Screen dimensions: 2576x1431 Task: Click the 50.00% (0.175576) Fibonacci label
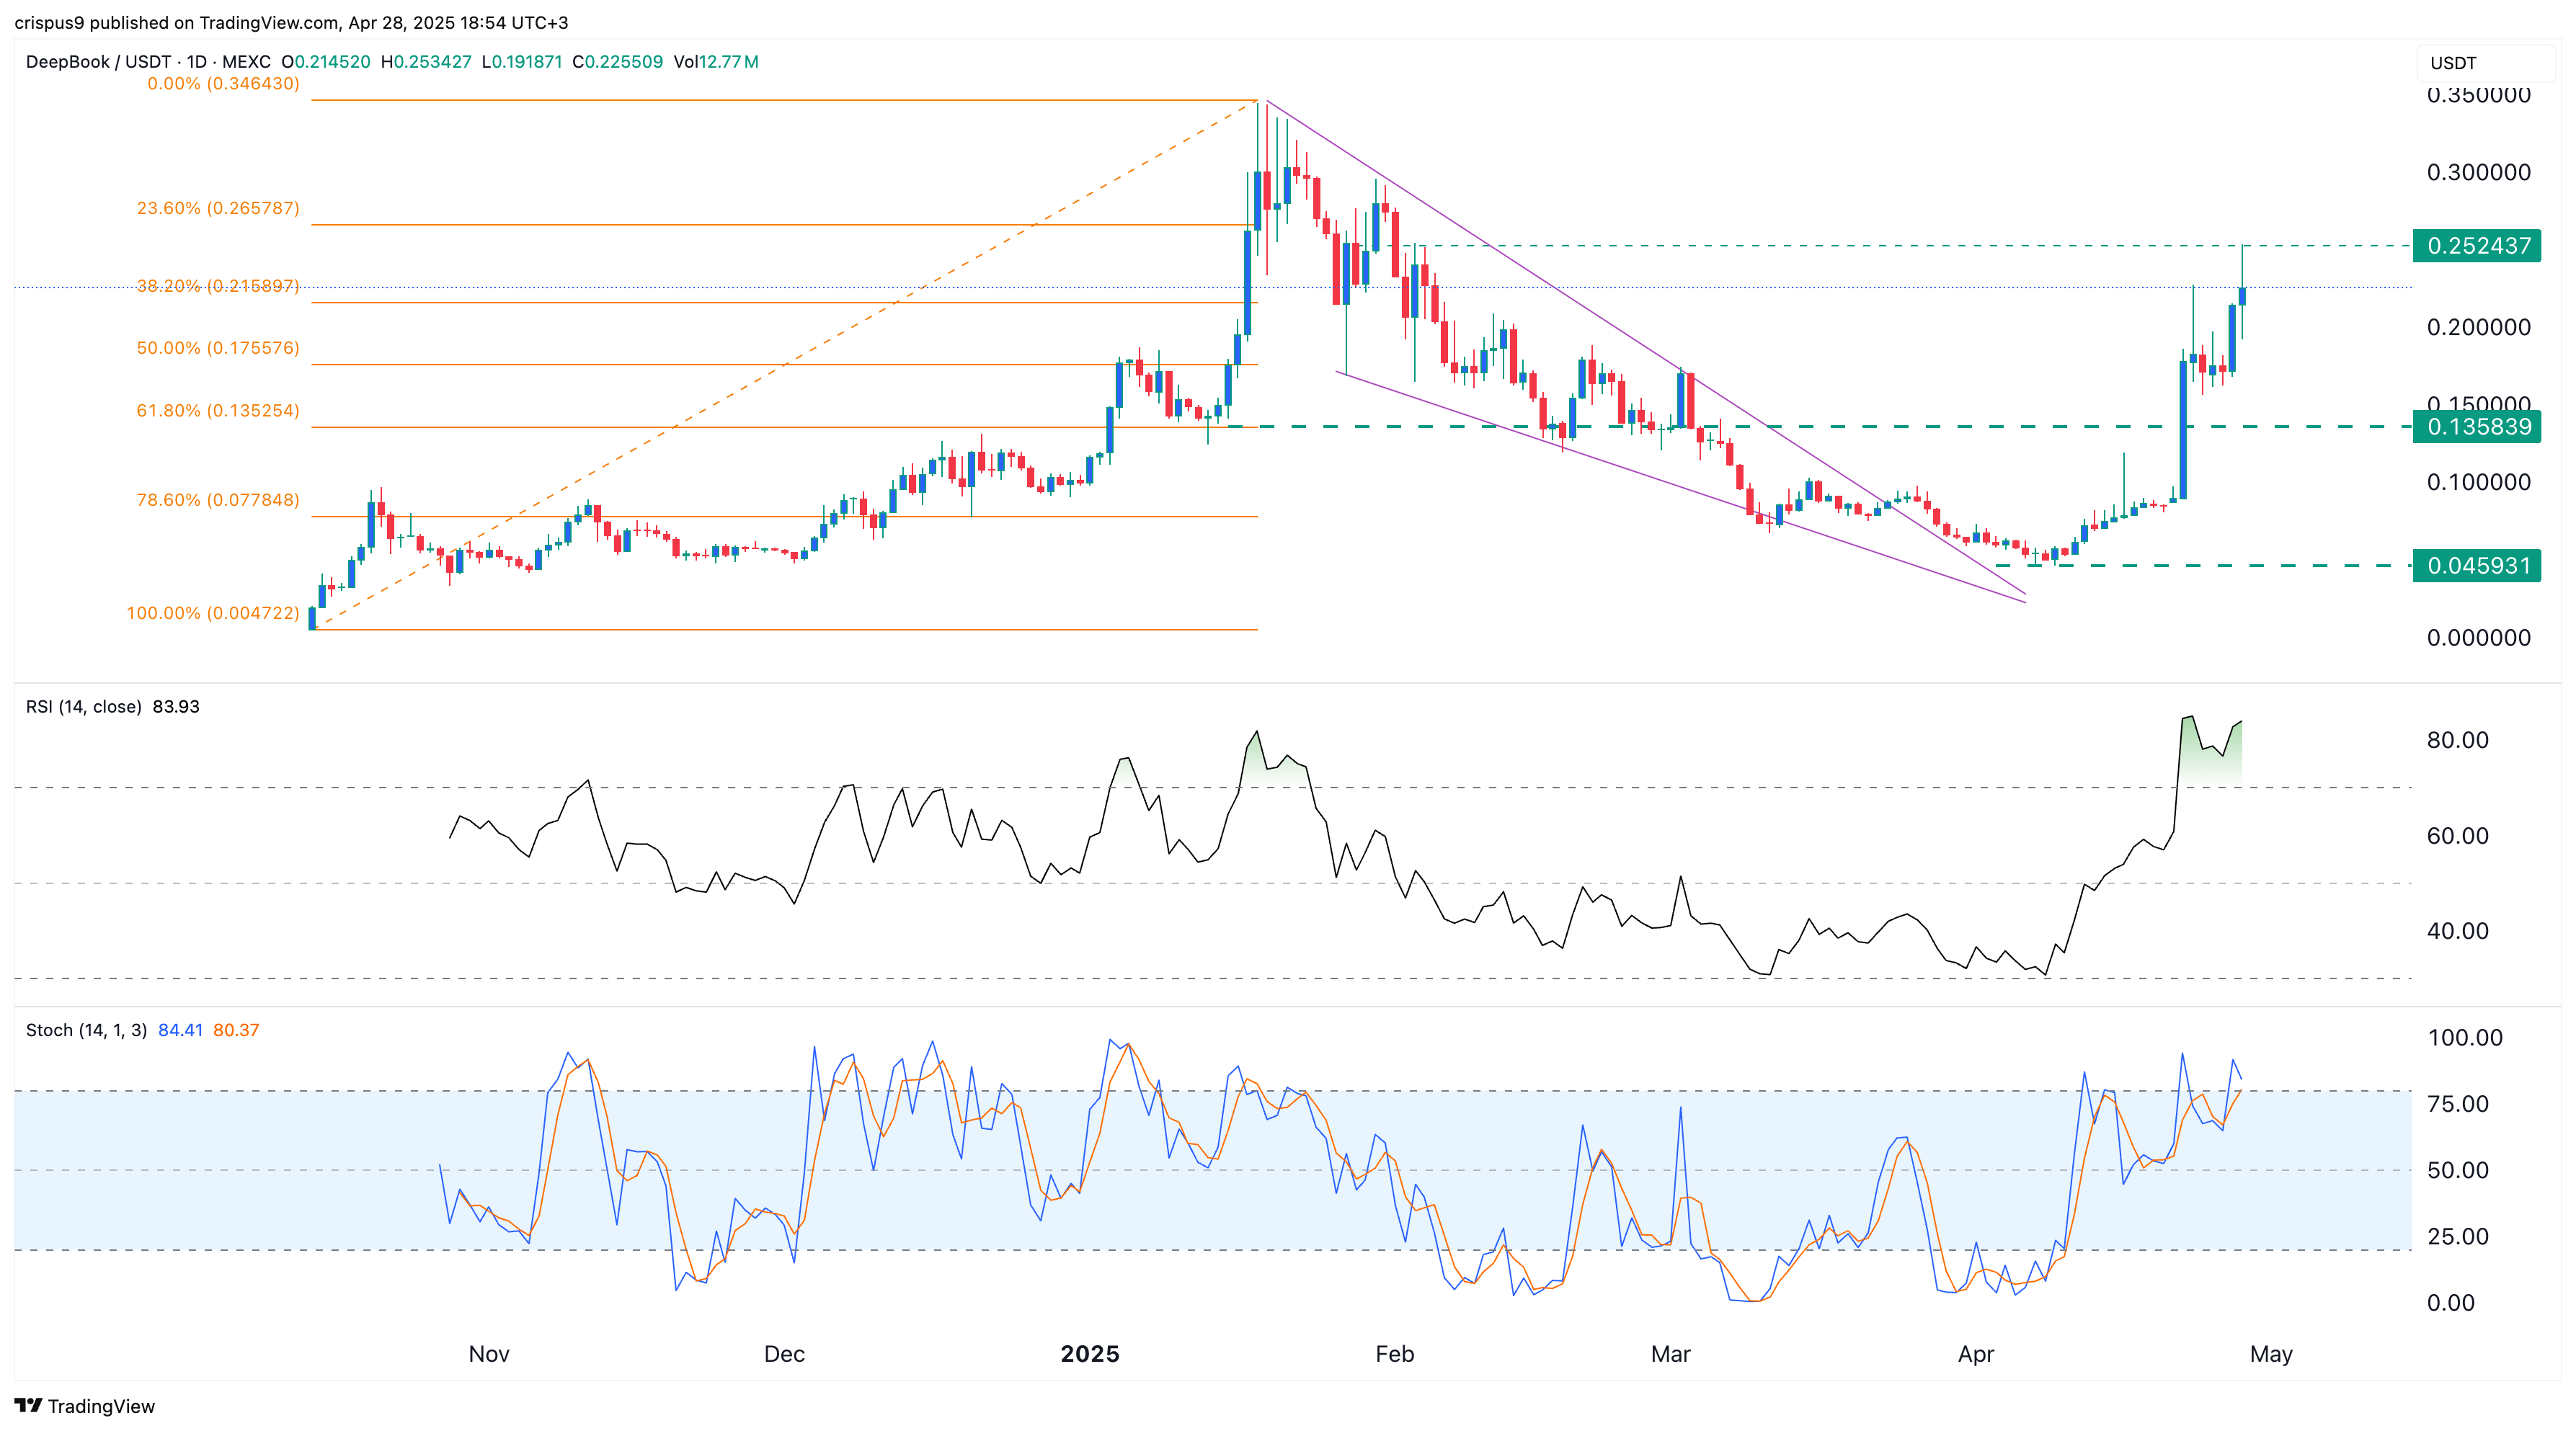pyautogui.click(x=218, y=348)
